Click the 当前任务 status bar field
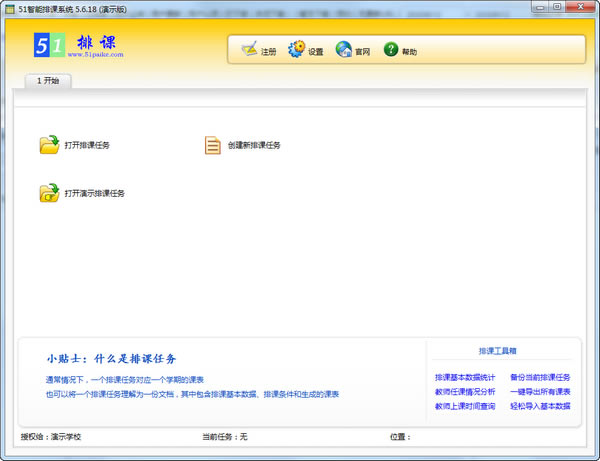The width and height of the screenshot is (600, 461). 225,437
